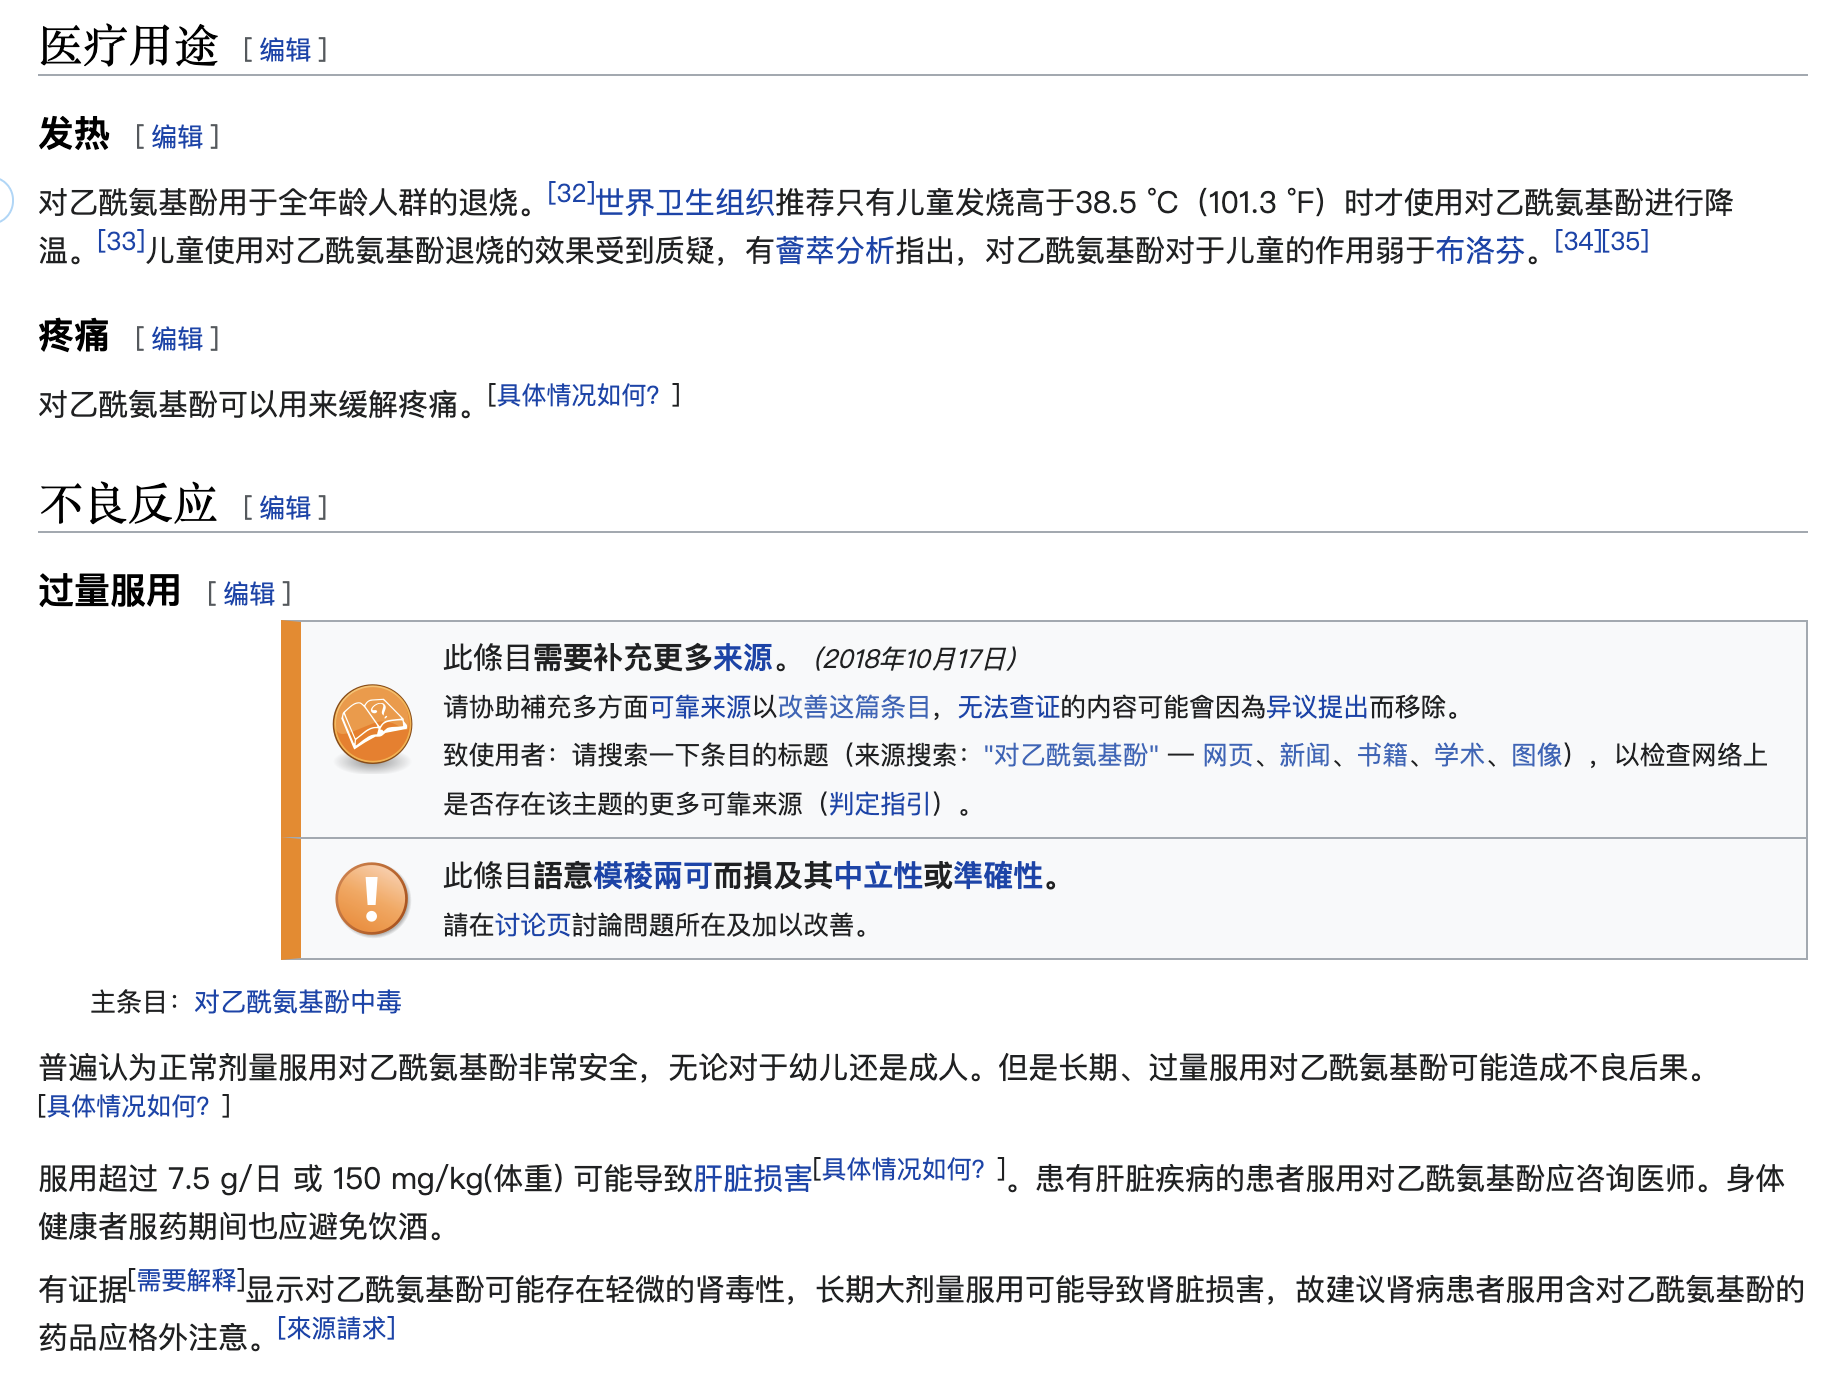Click 编辑 next to 过量服用 heading
Screen dimensions: 1828x1392
(249, 594)
